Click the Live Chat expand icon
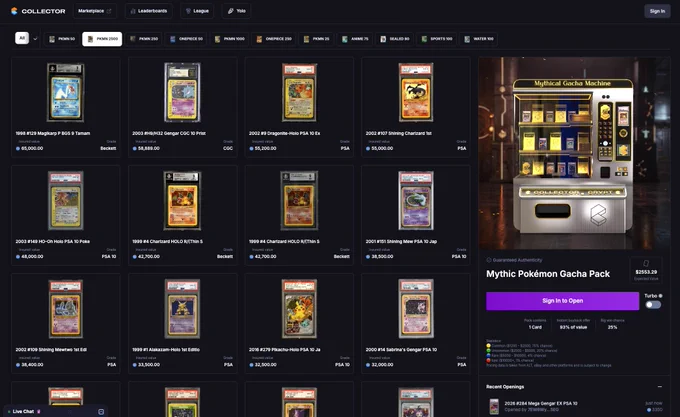The image size is (680, 417). [x=101, y=412]
